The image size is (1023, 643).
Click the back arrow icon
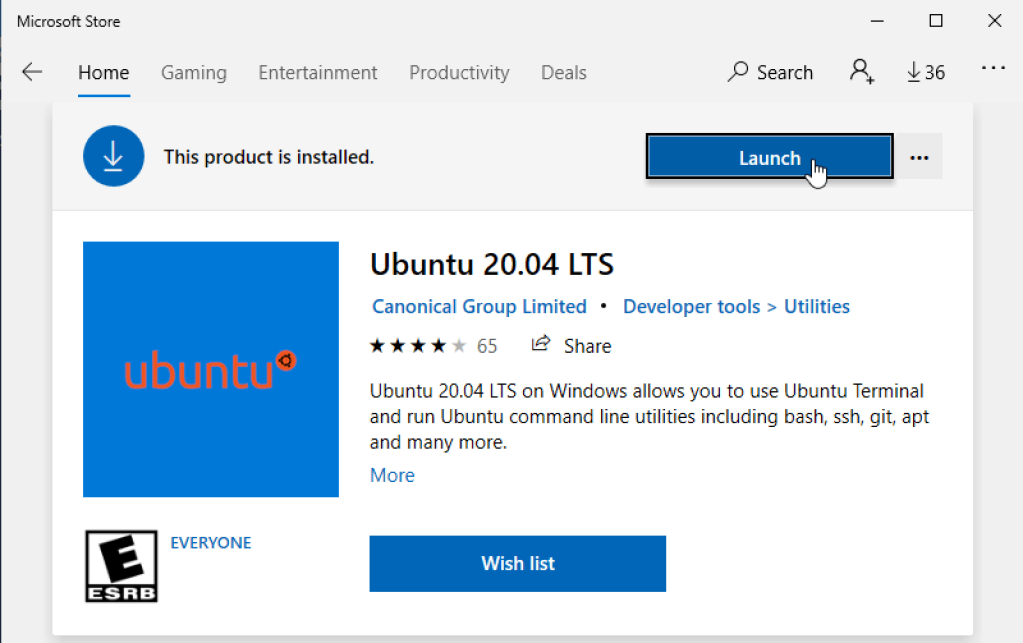click(x=32, y=72)
